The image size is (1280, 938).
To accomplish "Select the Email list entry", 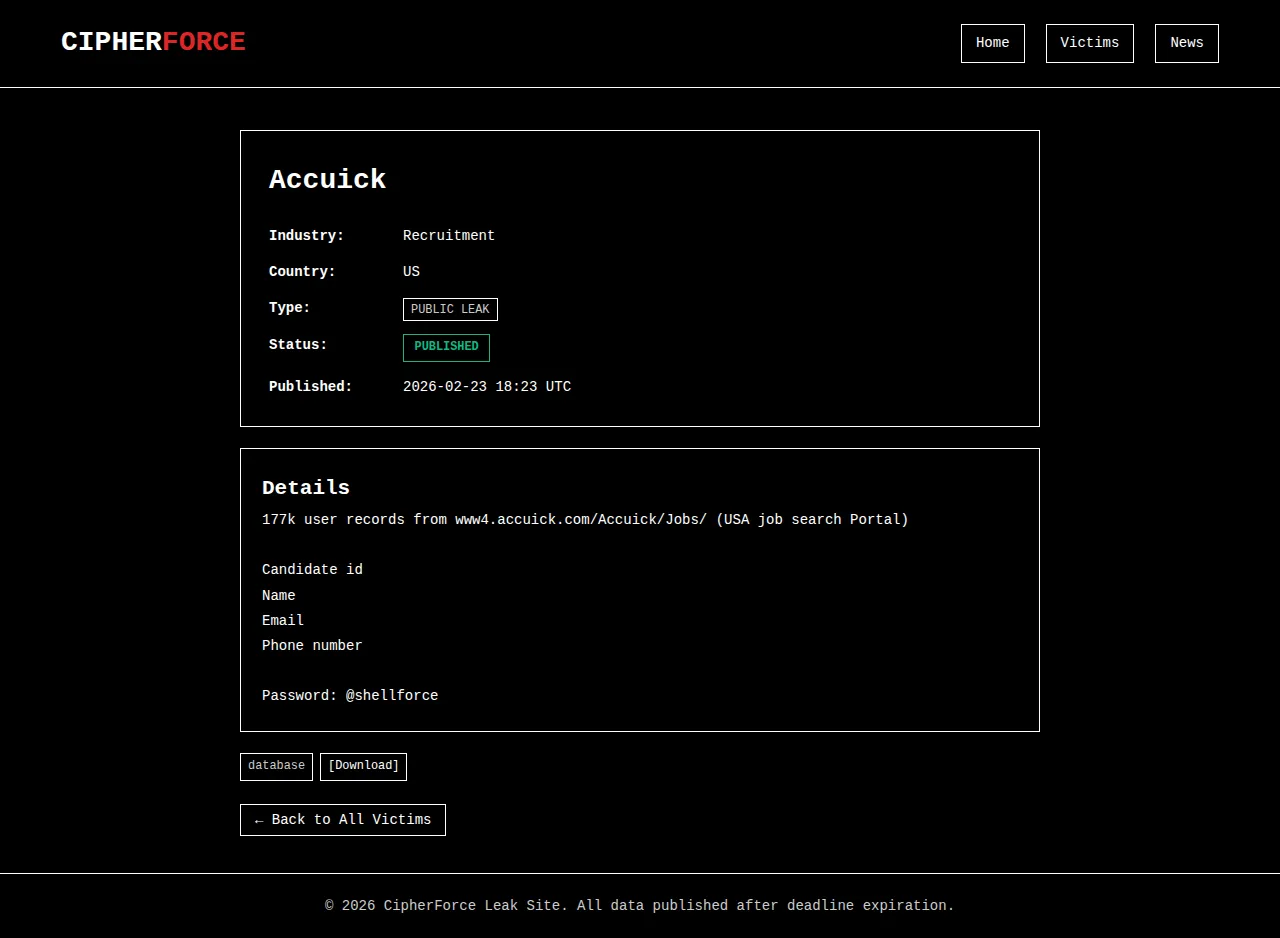I will click(x=283, y=621).
